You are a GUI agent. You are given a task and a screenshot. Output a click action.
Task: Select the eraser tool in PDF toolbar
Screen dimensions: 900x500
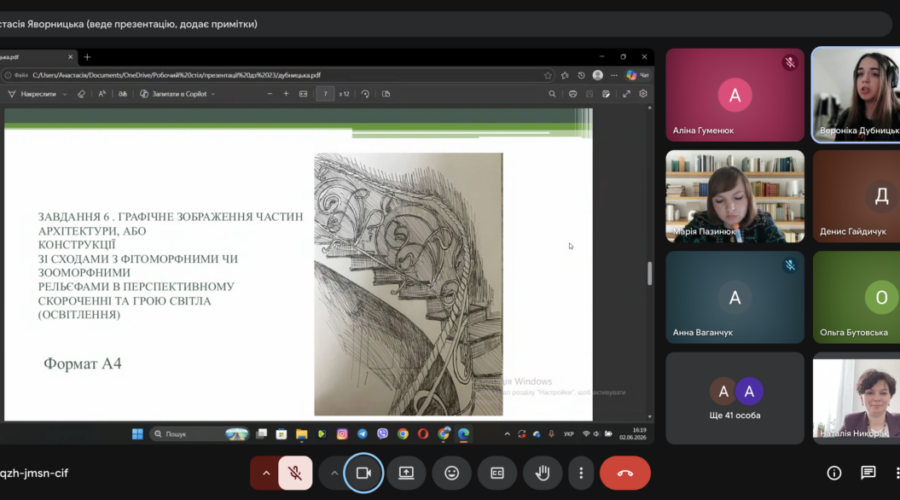pos(81,94)
